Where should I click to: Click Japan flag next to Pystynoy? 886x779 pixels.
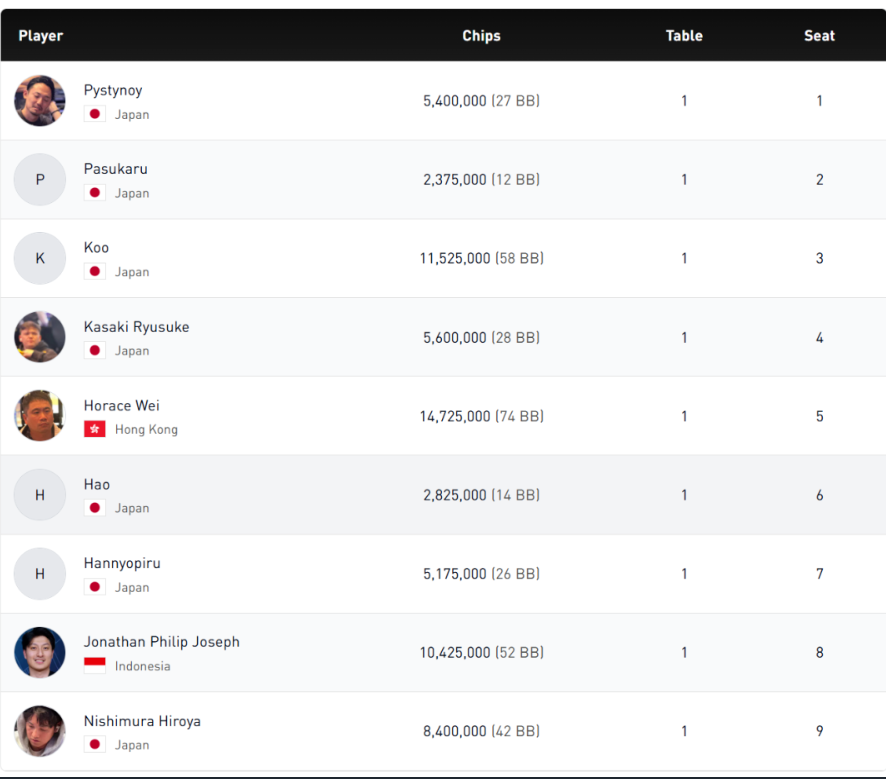click(95, 114)
